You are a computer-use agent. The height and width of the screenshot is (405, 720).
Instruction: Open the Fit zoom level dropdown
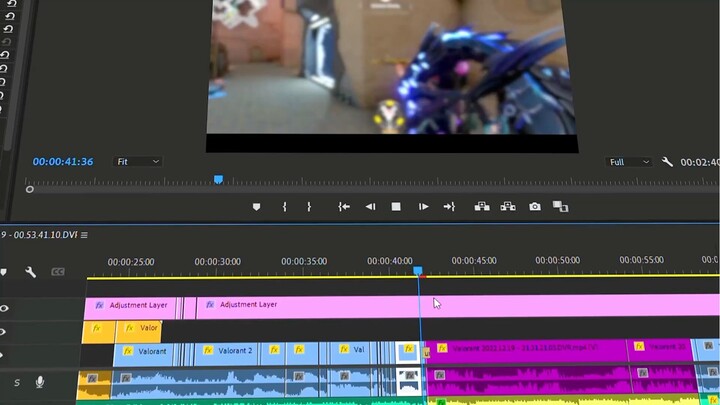137,162
